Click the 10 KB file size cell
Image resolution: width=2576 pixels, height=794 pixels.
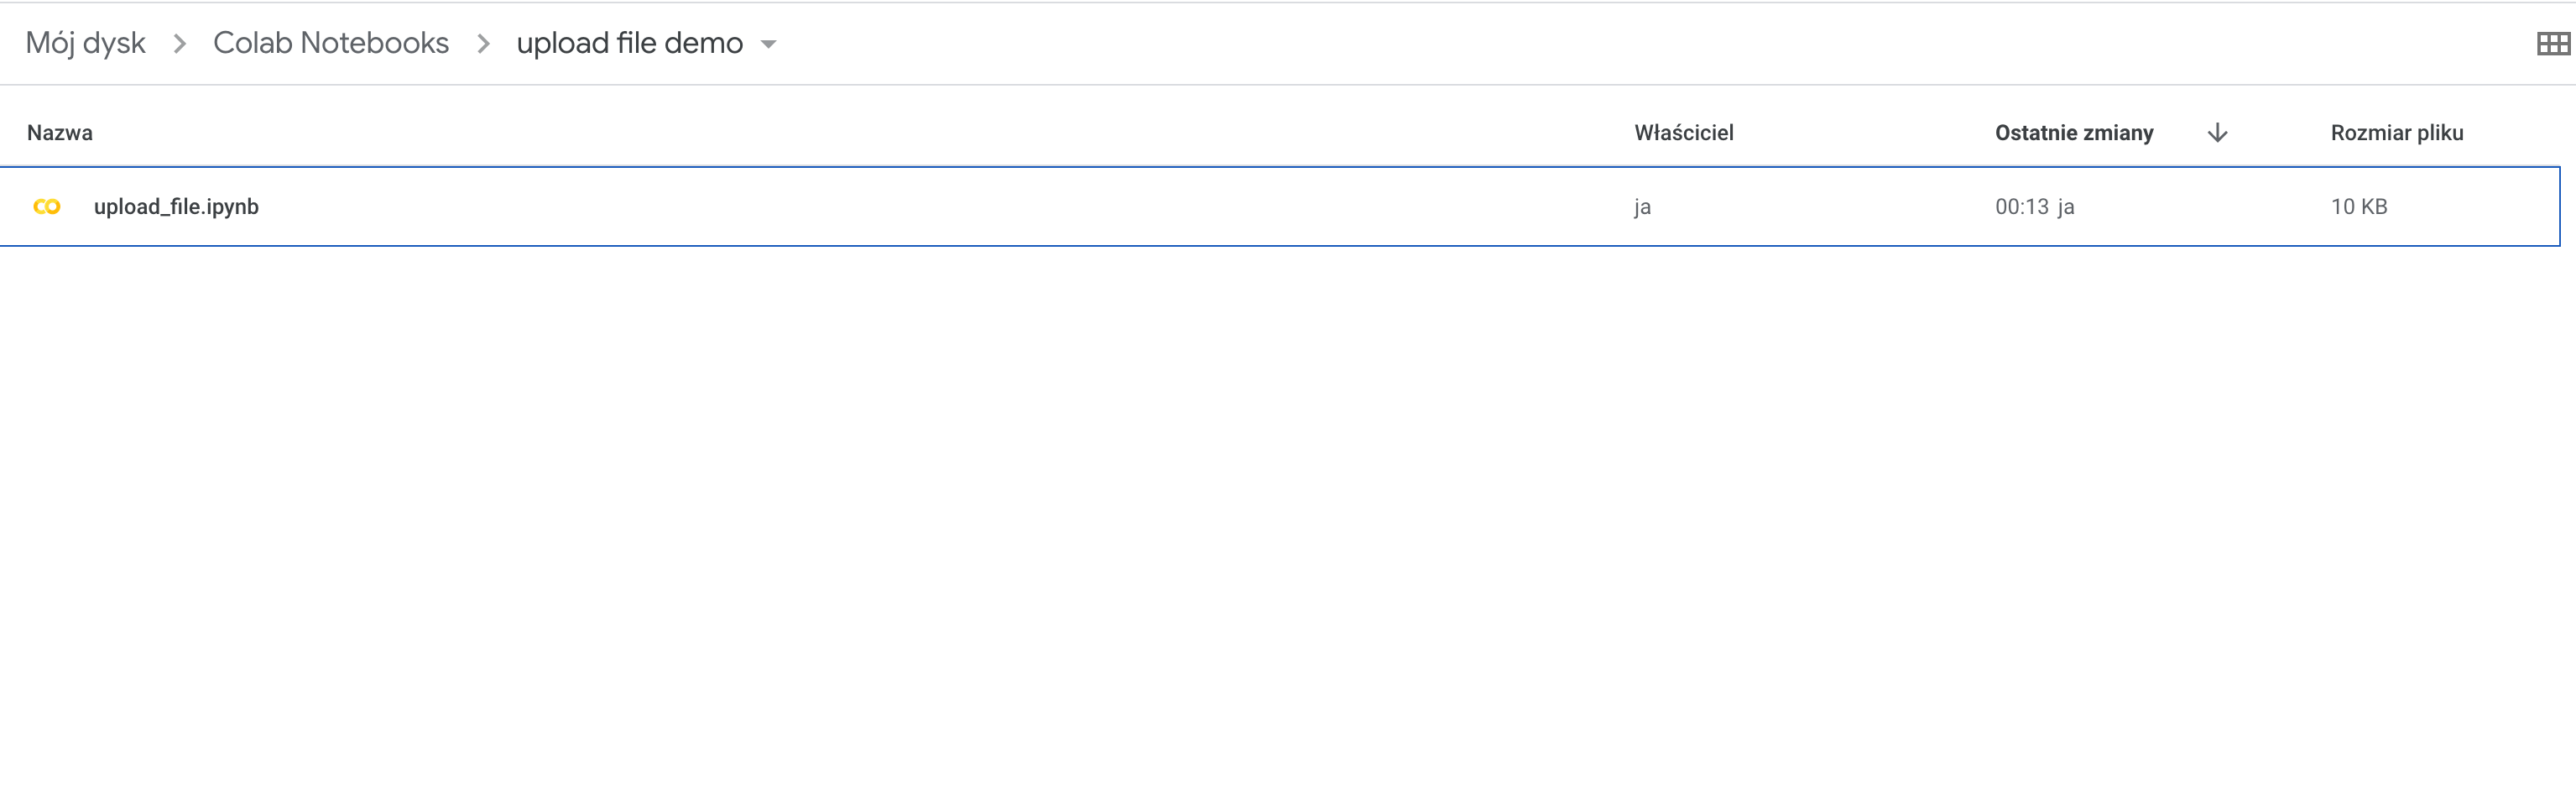(x=2359, y=207)
